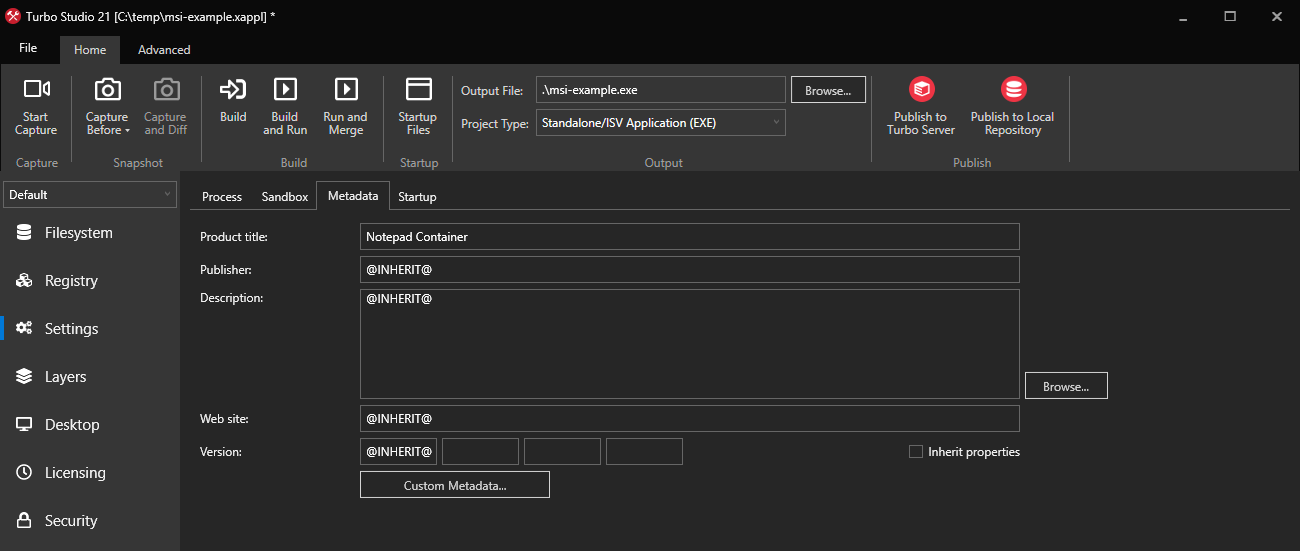Open the Default layer dropdown
The width and height of the screenshot is (1300, 551).
pos(90,195)
